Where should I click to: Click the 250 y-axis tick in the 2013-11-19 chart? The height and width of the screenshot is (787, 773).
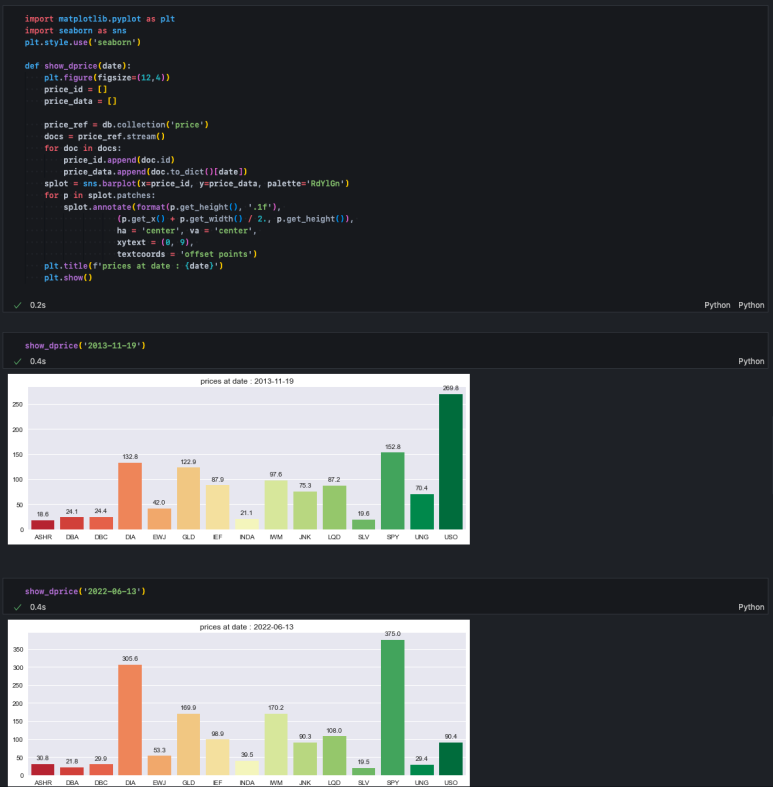18,405
